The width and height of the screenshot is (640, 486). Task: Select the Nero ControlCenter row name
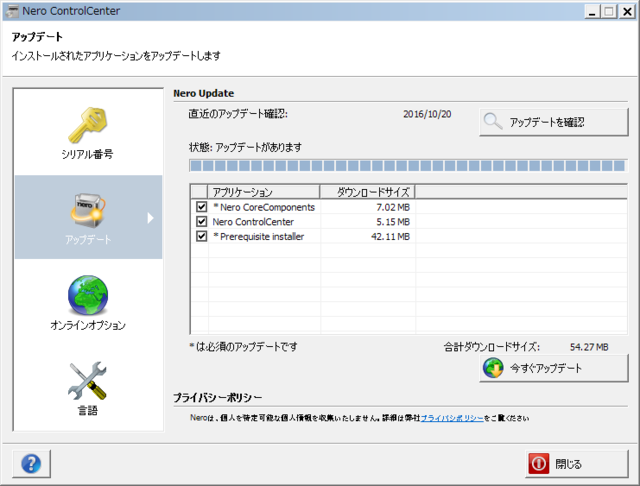click(253, 222)
